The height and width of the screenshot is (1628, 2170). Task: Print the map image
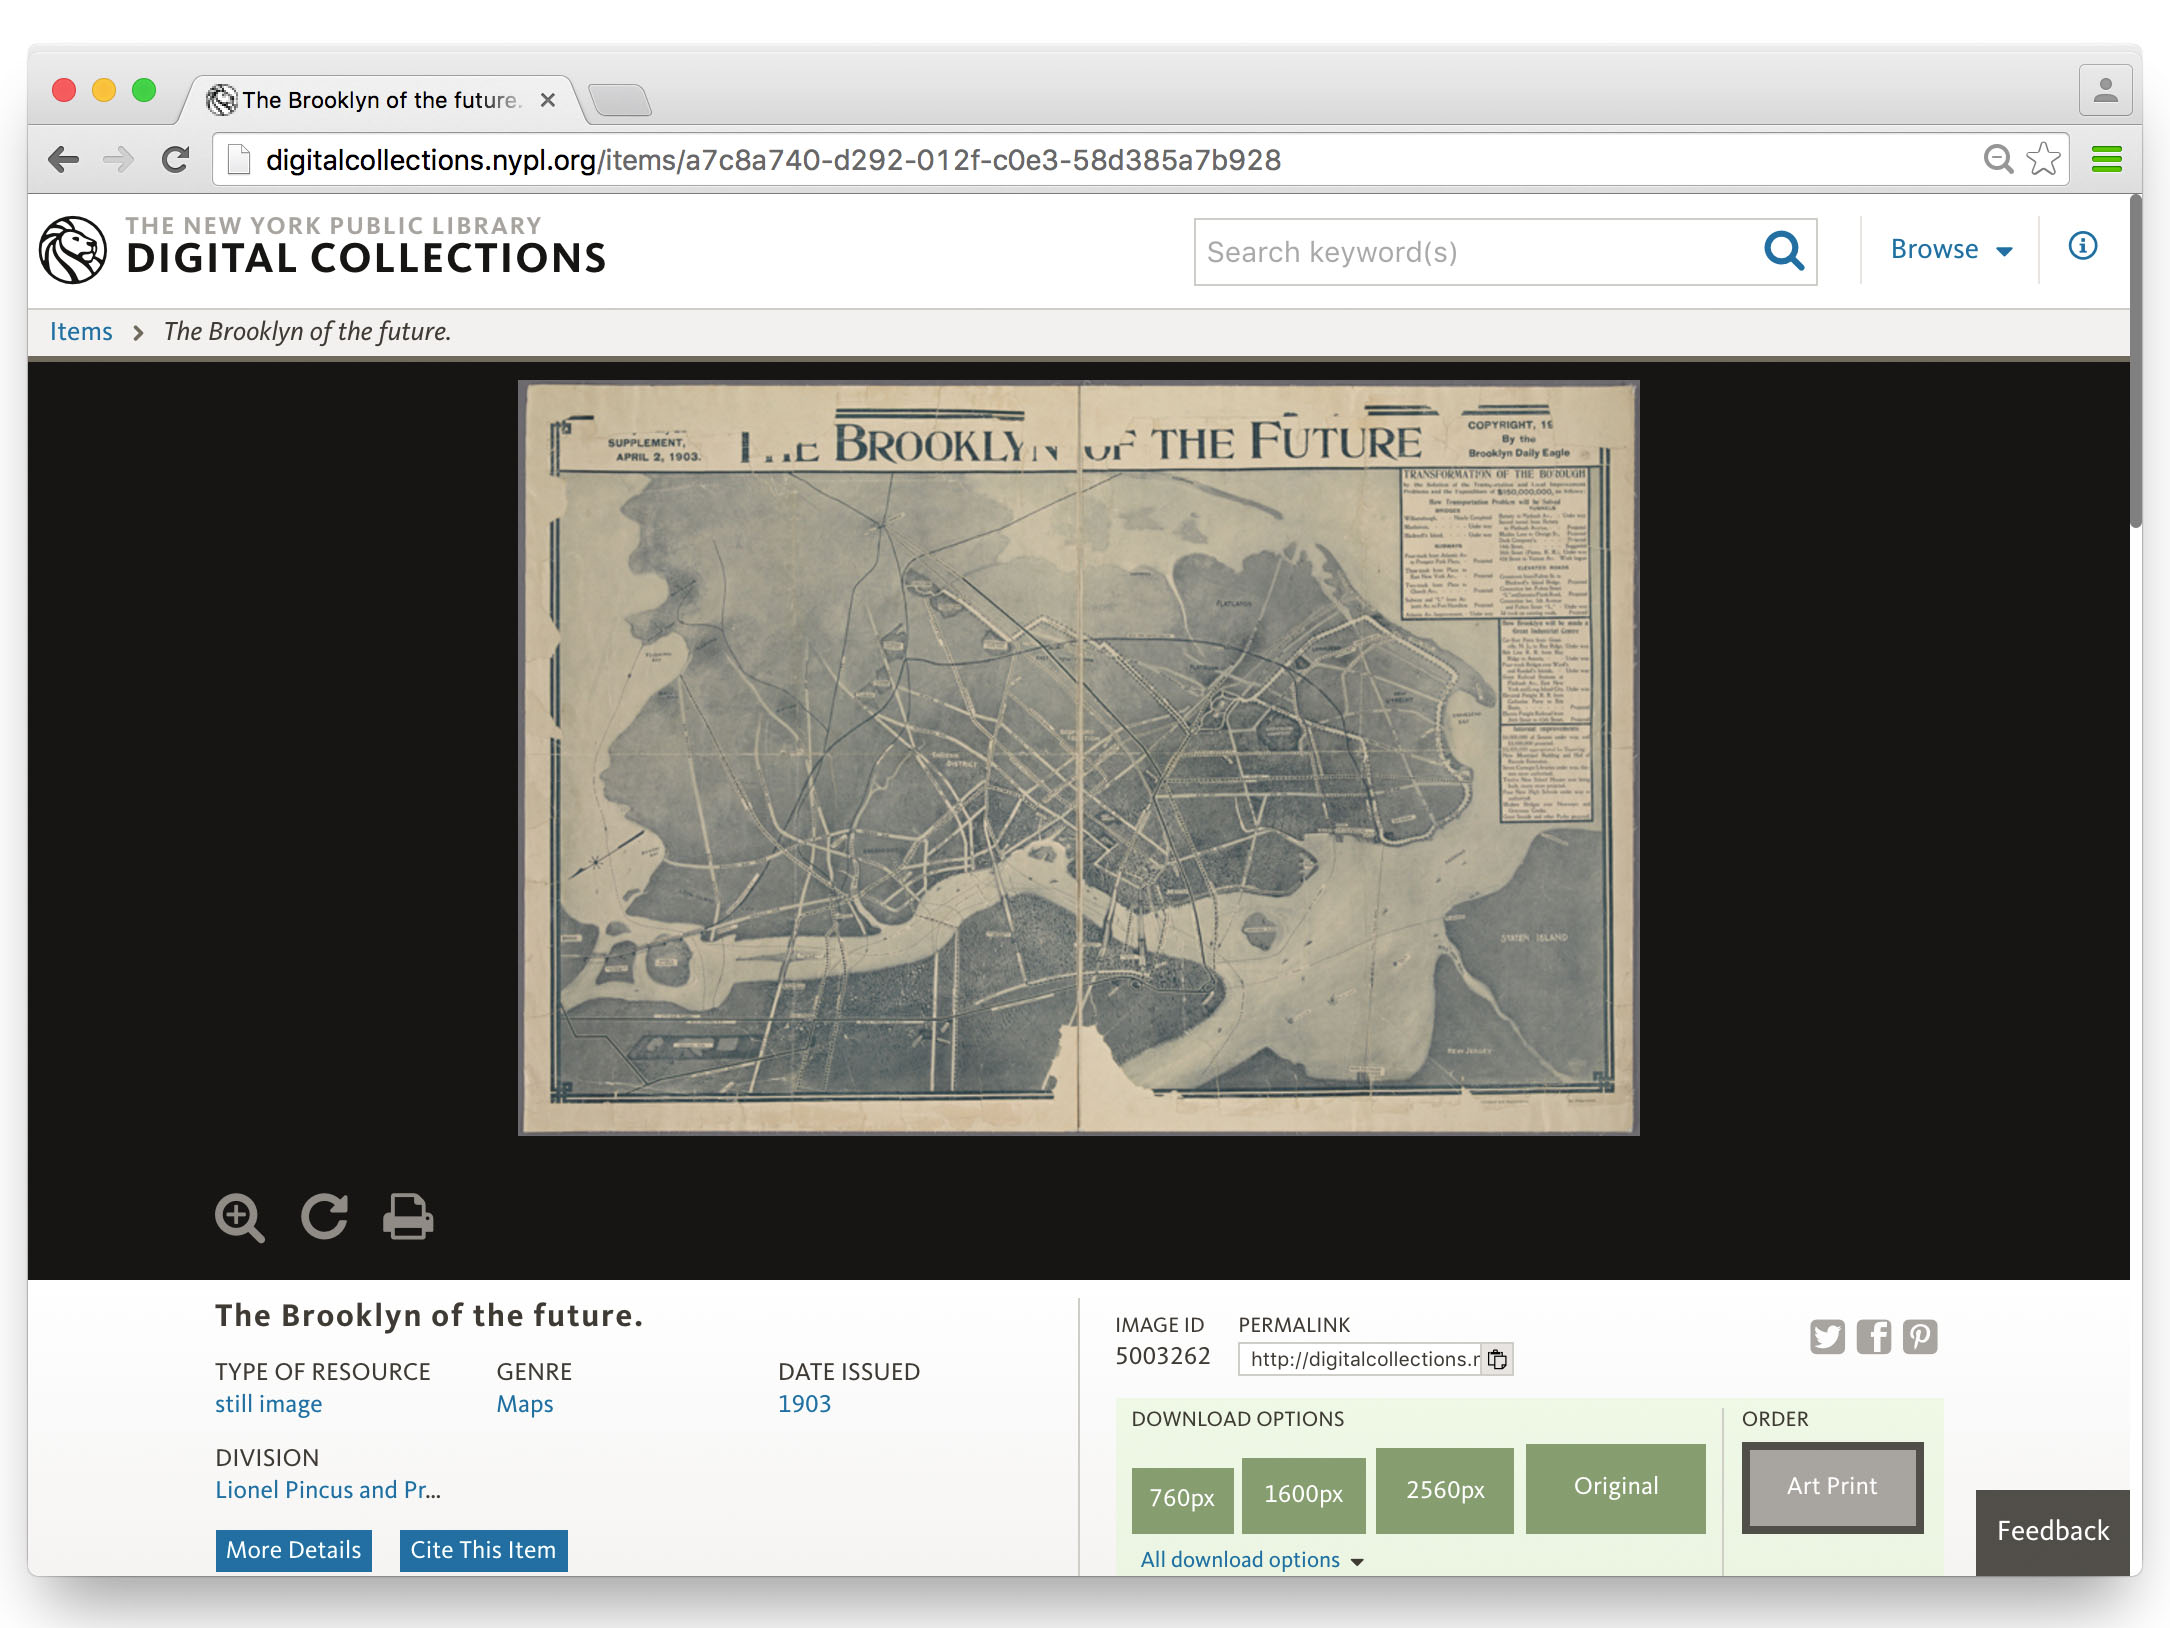pyautogui.click(x=408, y=1217)
